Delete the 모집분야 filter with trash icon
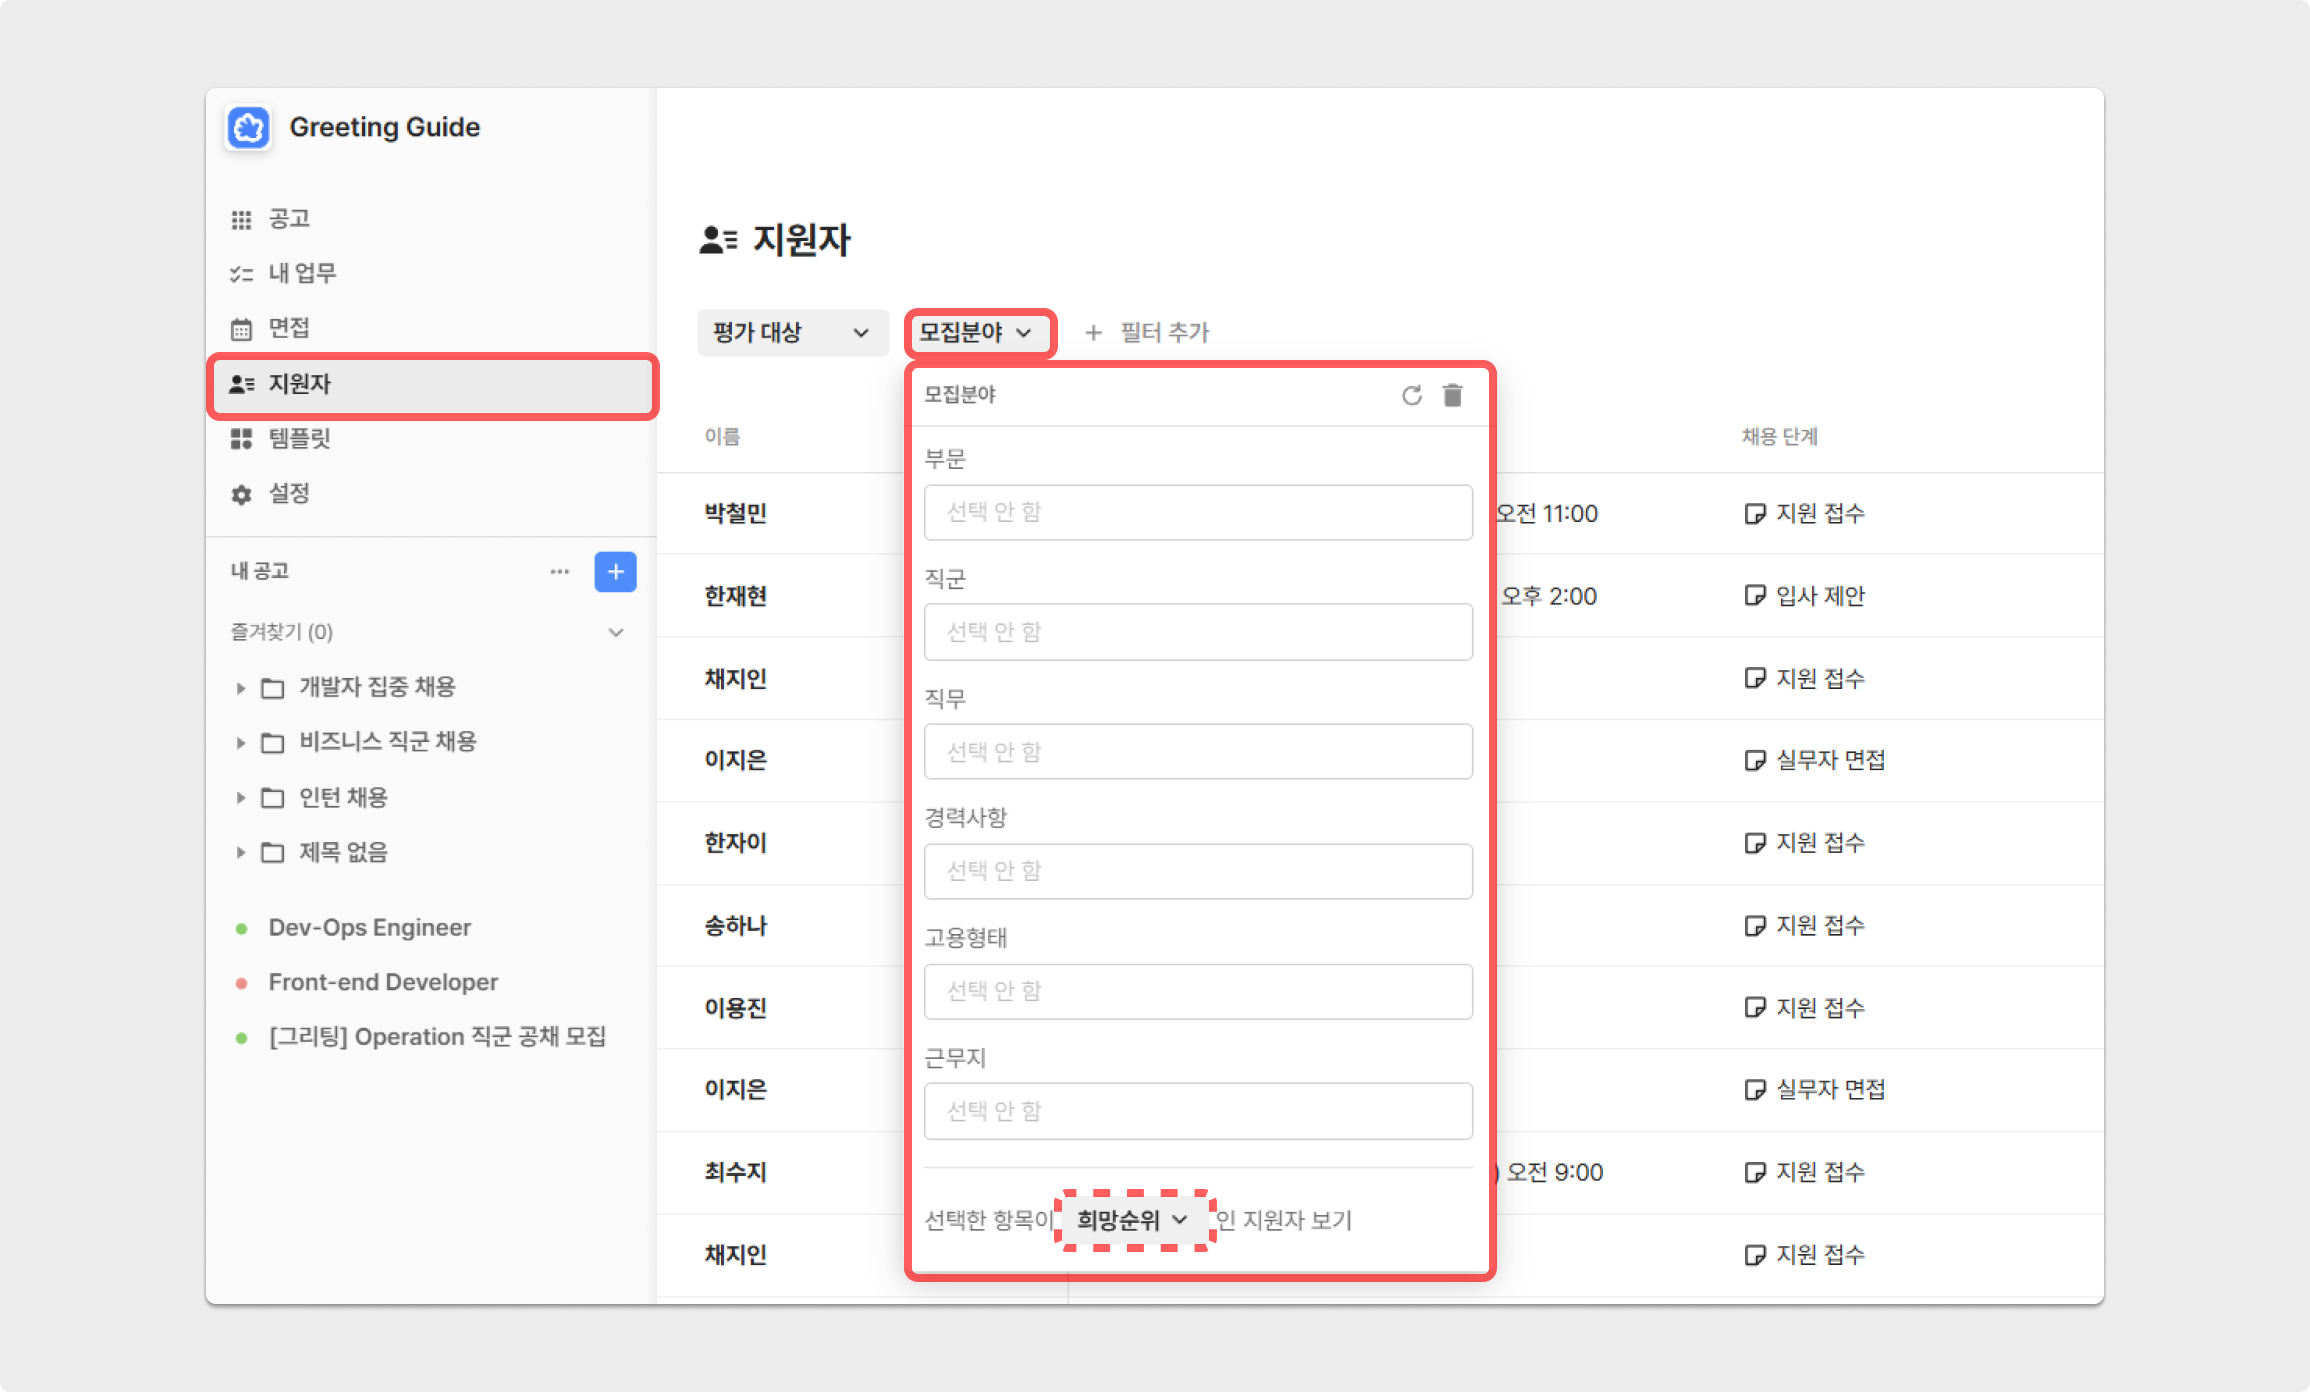Viewport: 2310px width, 1392px height. click(1453, 395)
